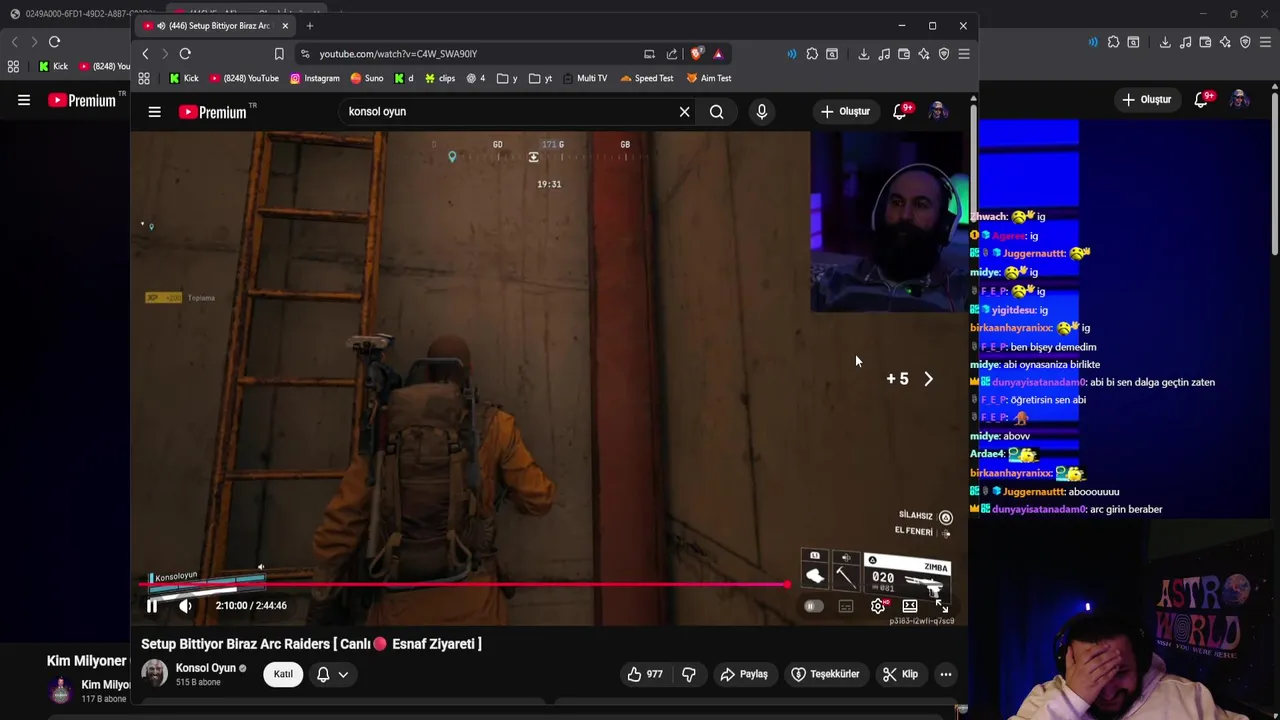The image size is (1280, 720).
Task: Open Konsol Oyun channel avatar
Action: 154,674
